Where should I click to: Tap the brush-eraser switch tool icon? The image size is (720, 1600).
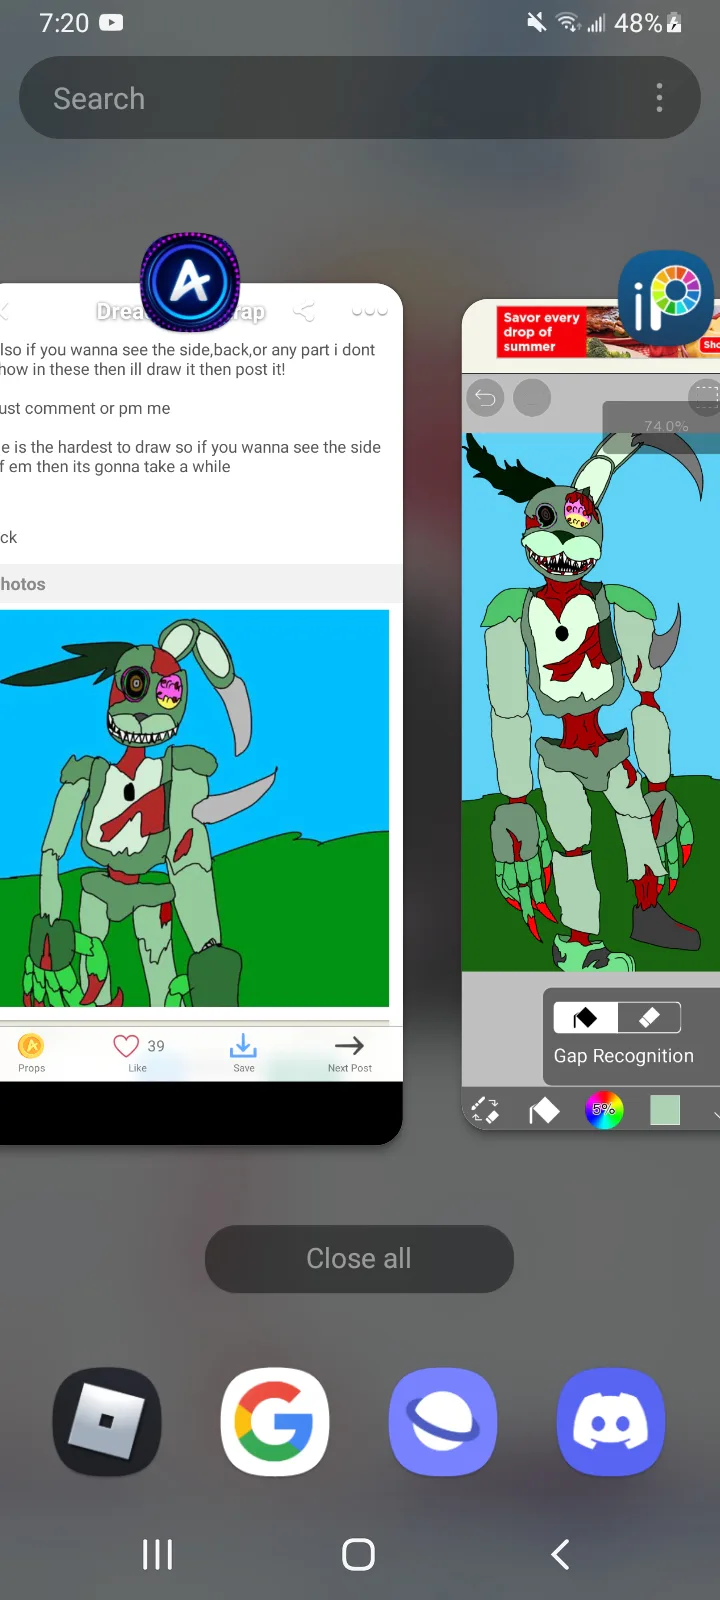(x=485, y=1110)
